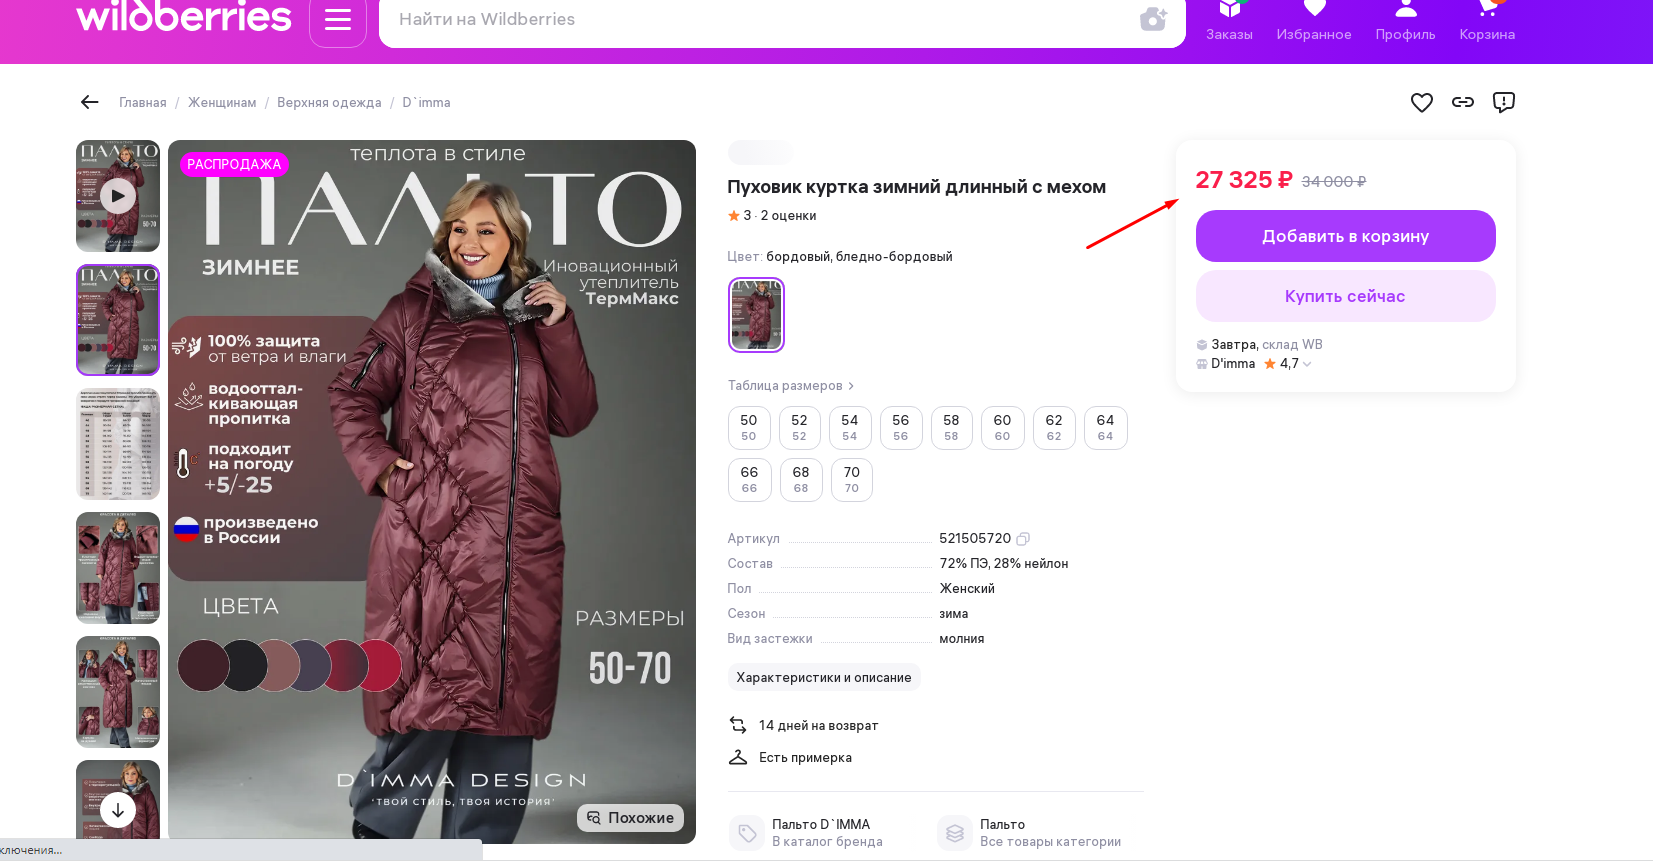
Task: Go to Главная breadcrumb
Action: (143, 103)
